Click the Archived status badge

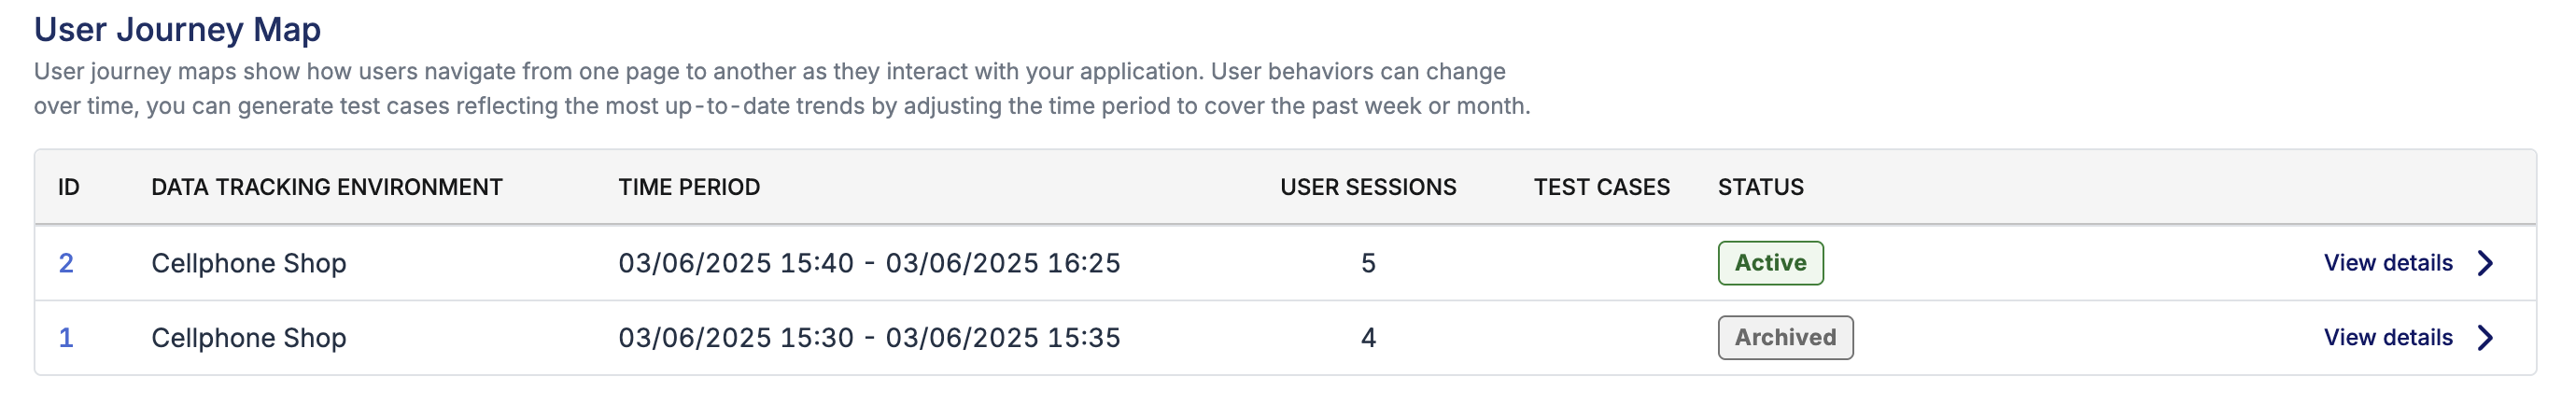coord(1785,338)
